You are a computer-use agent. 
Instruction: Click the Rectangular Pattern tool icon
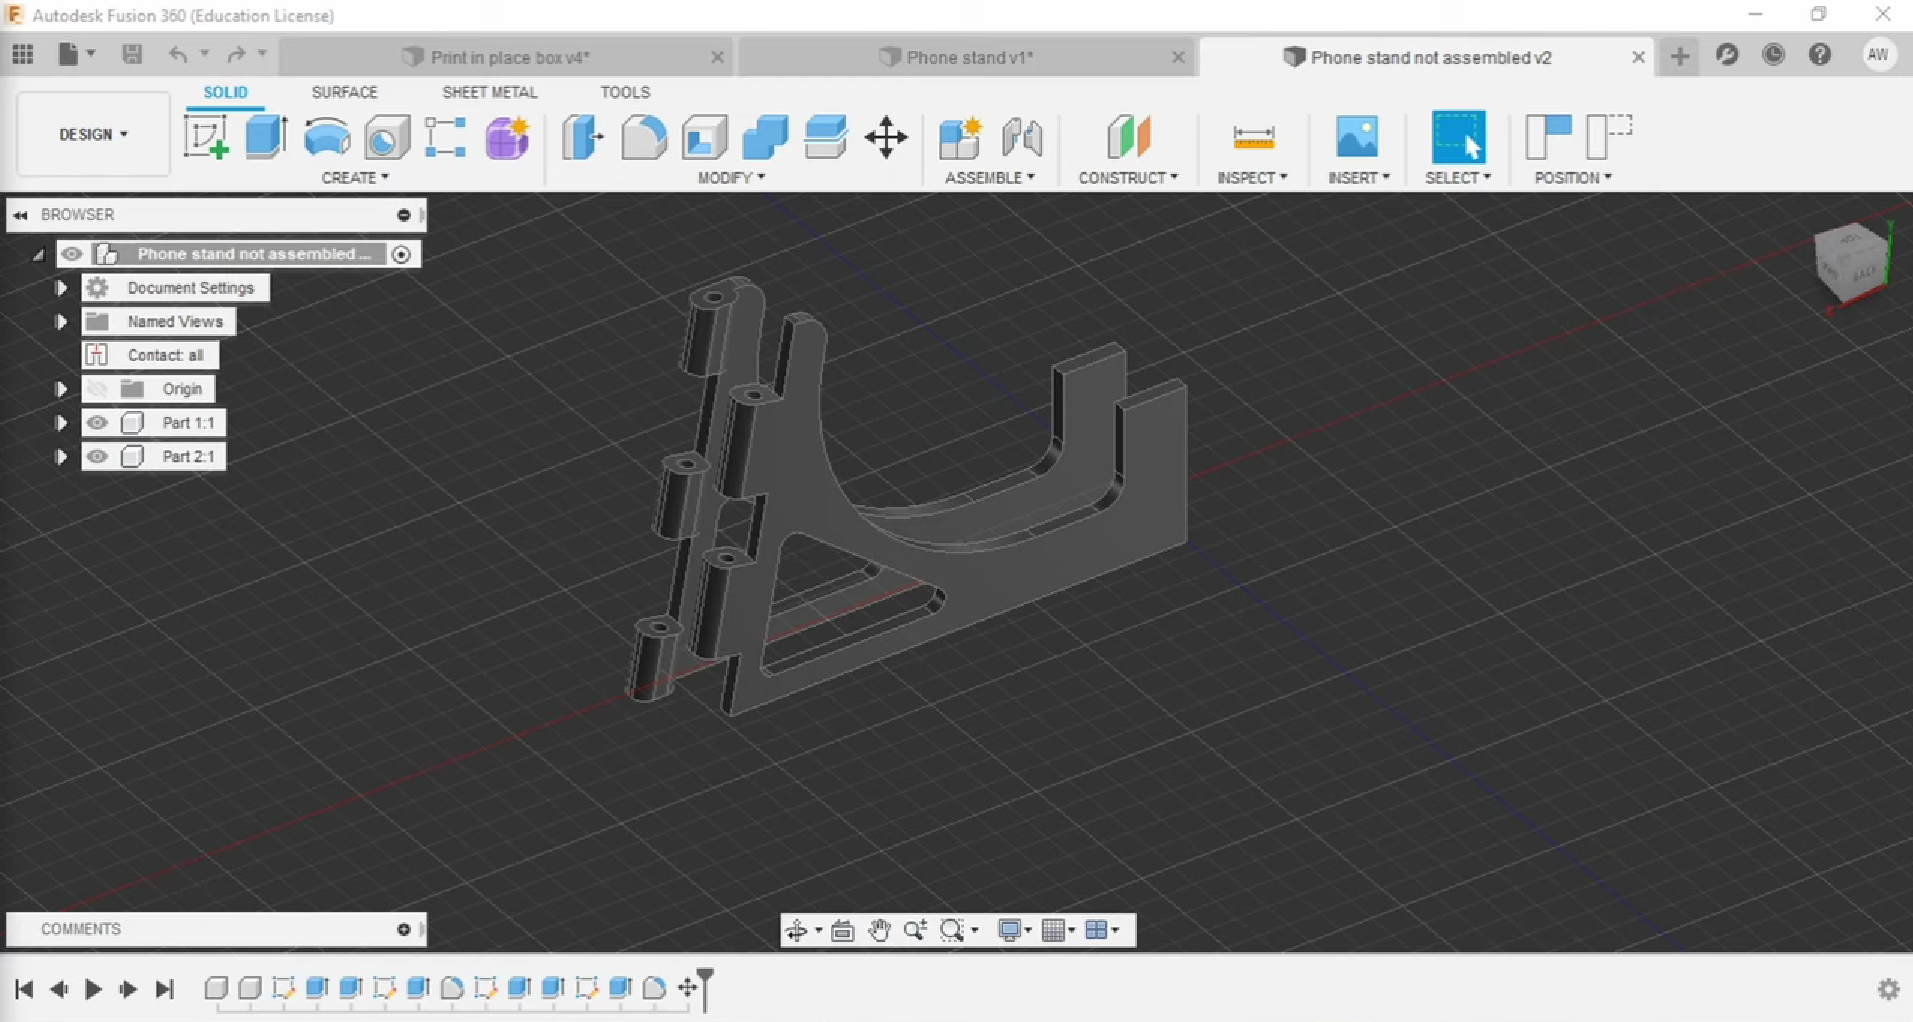coord(446,137)
